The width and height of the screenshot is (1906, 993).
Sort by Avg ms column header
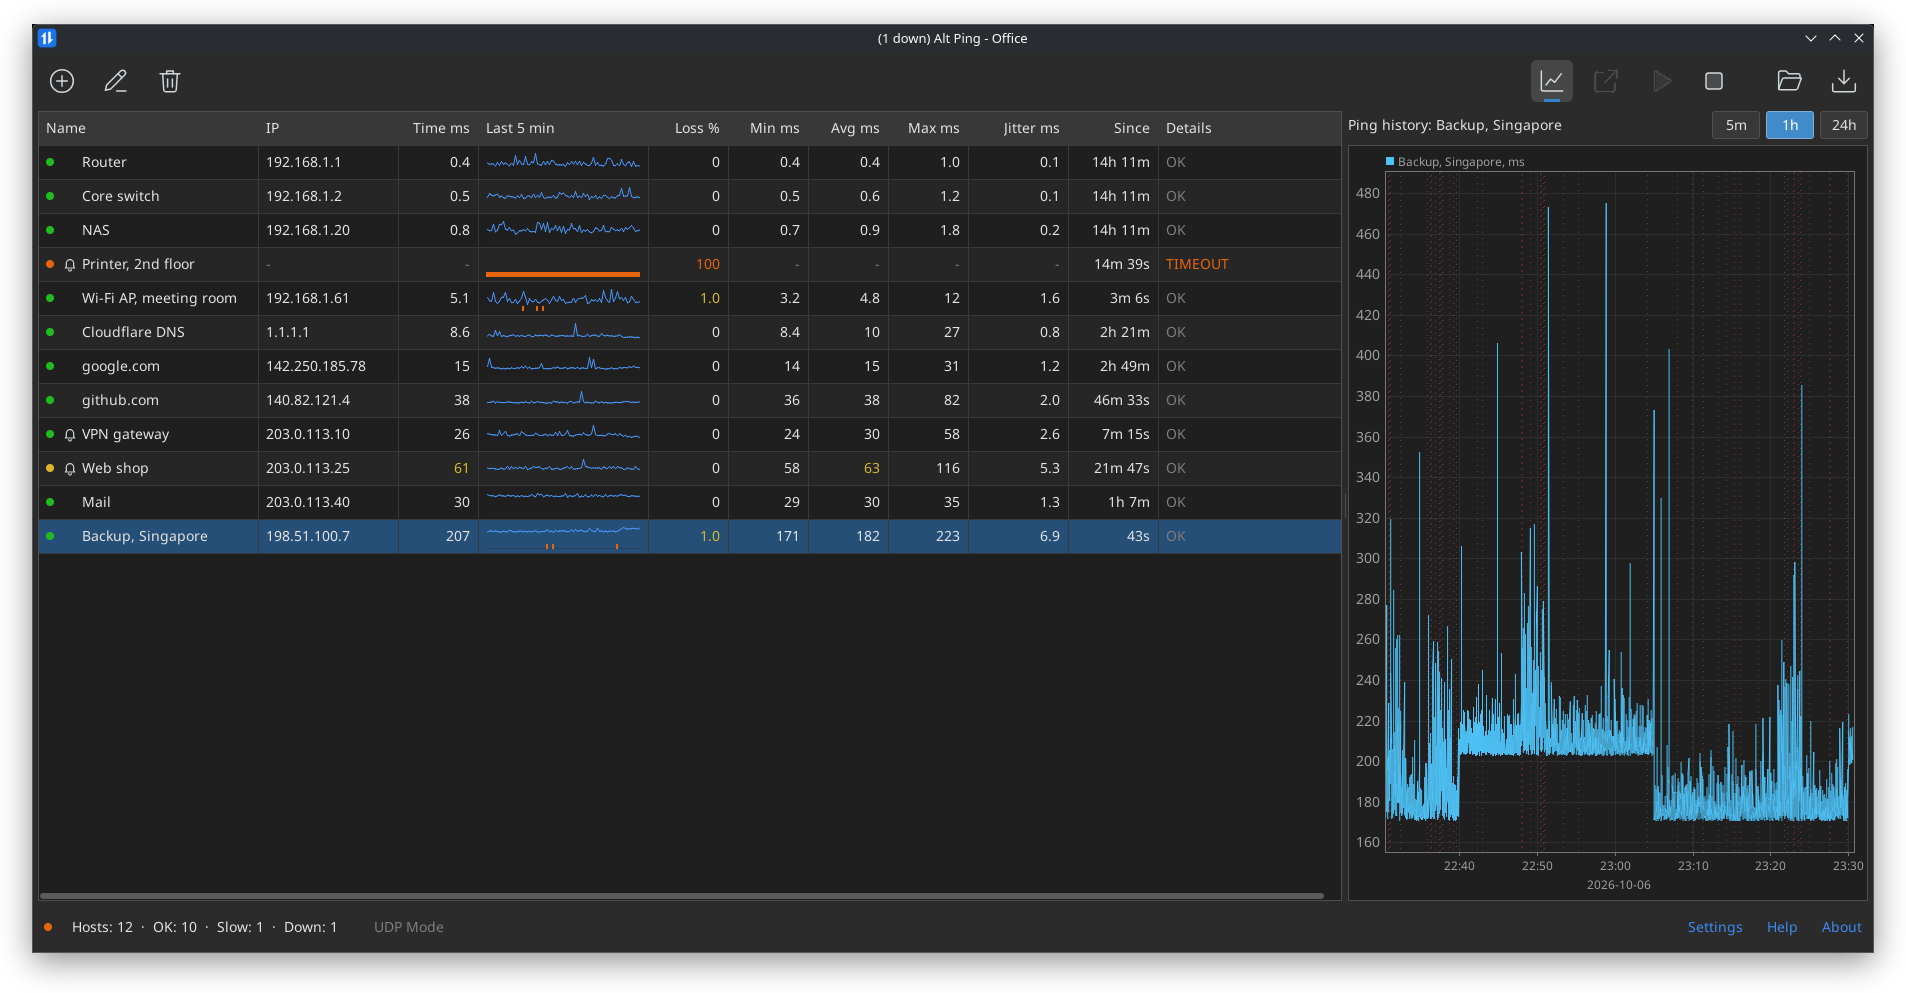(x=848, y=128)
